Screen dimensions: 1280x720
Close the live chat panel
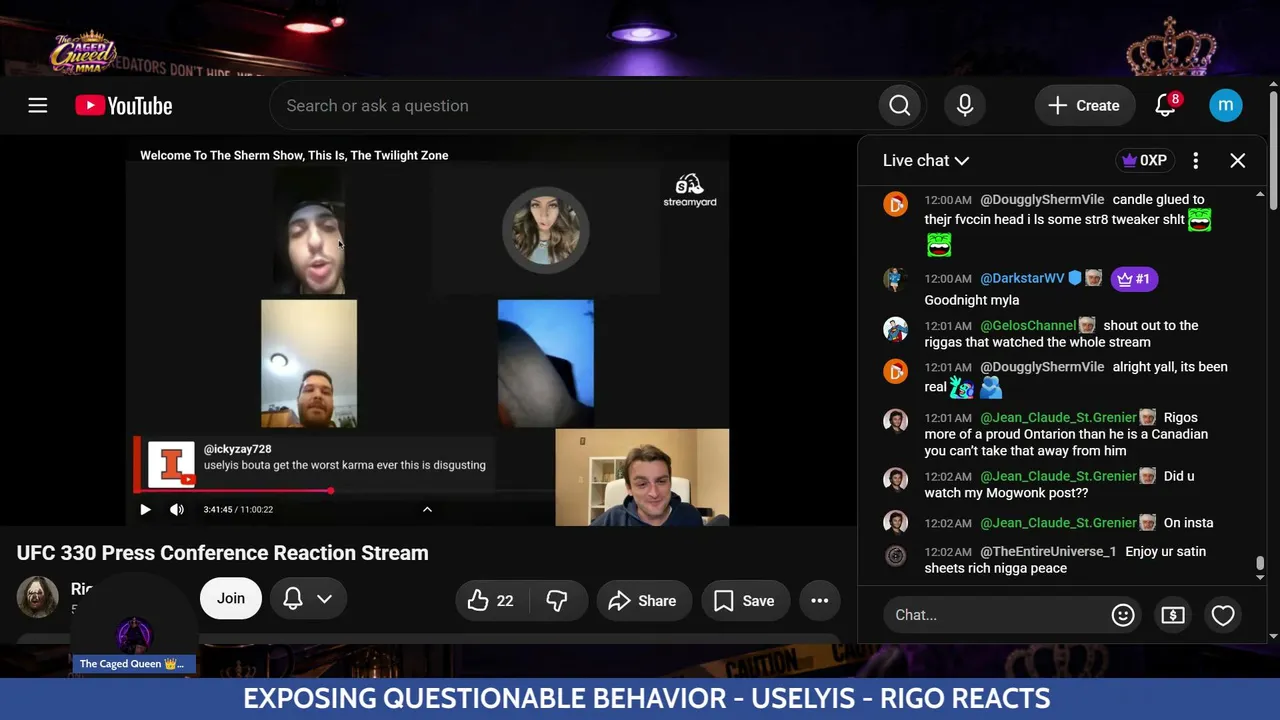[1238, 160]
